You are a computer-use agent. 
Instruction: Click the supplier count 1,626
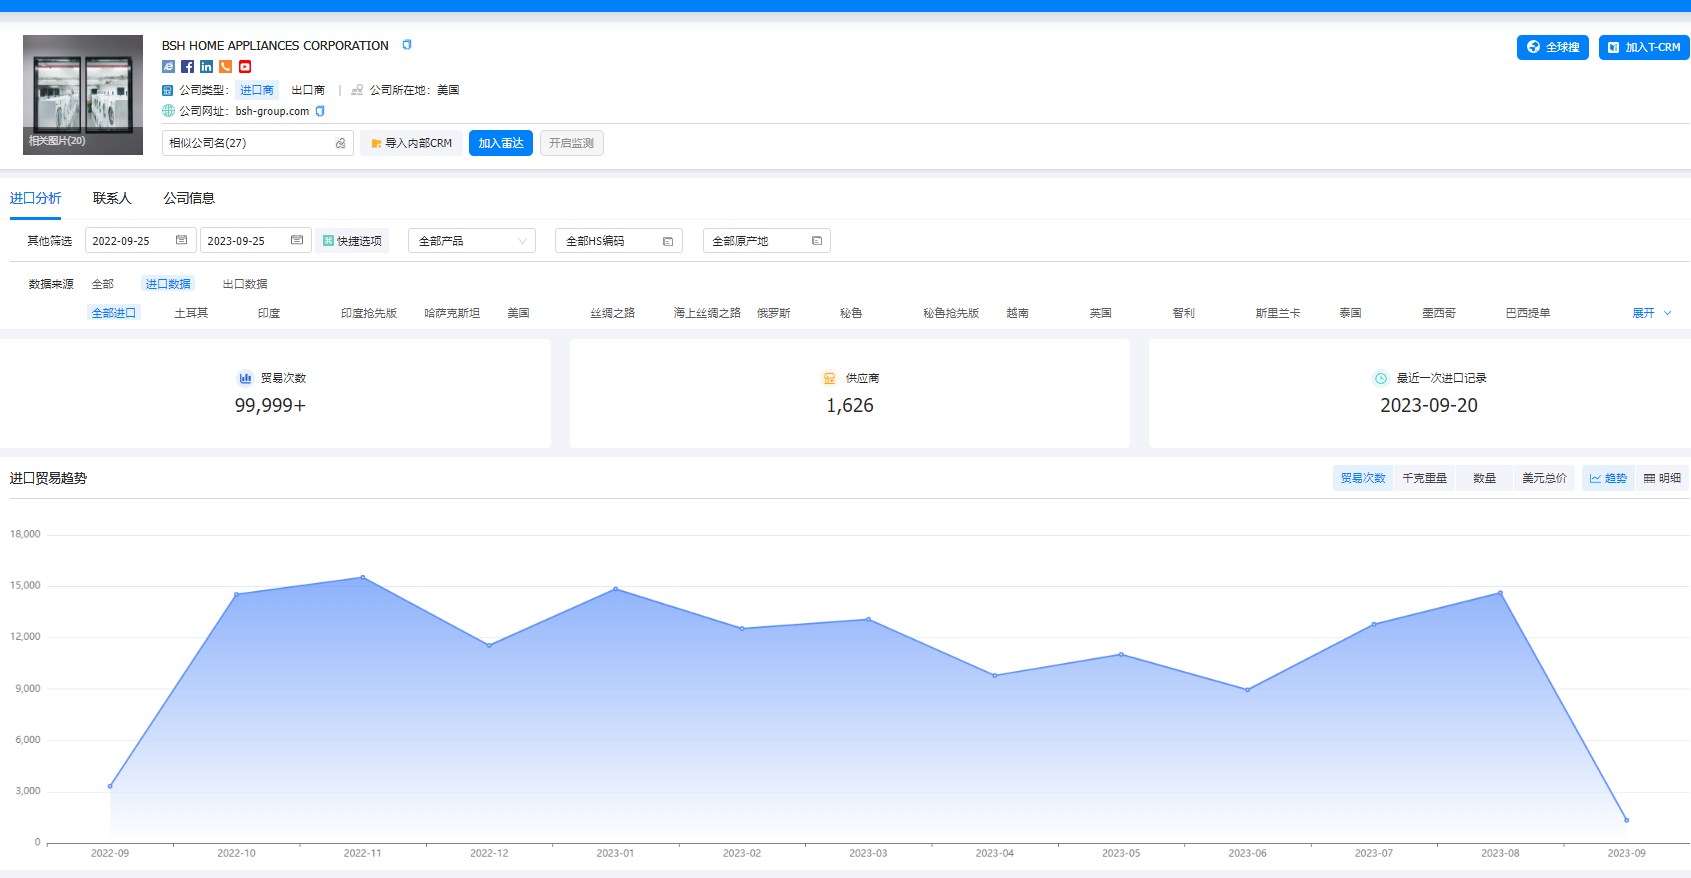click(850, 405)
